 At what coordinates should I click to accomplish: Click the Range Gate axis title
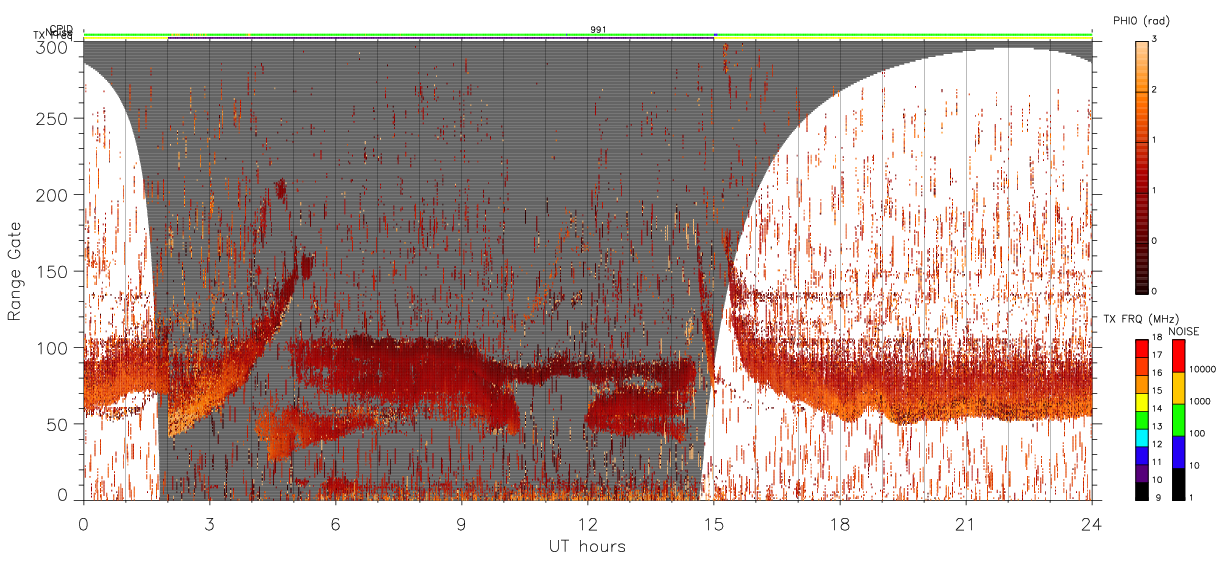click(x=15, y=271)
